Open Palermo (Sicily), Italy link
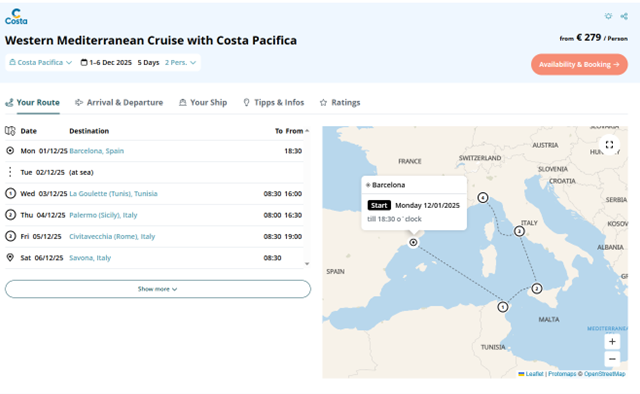This screenshot has width=640, height=394. coord(103,215)
